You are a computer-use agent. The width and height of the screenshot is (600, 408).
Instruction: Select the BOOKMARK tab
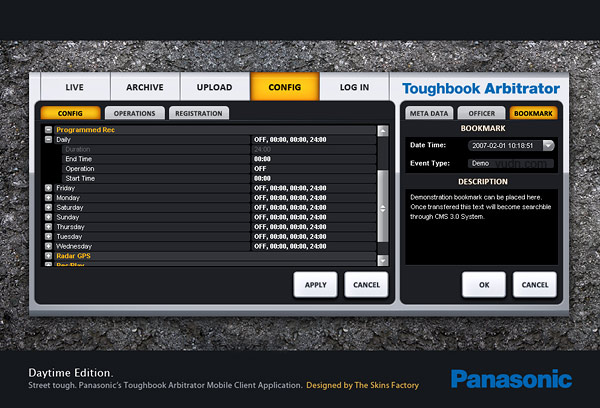(x=533, y=113)
